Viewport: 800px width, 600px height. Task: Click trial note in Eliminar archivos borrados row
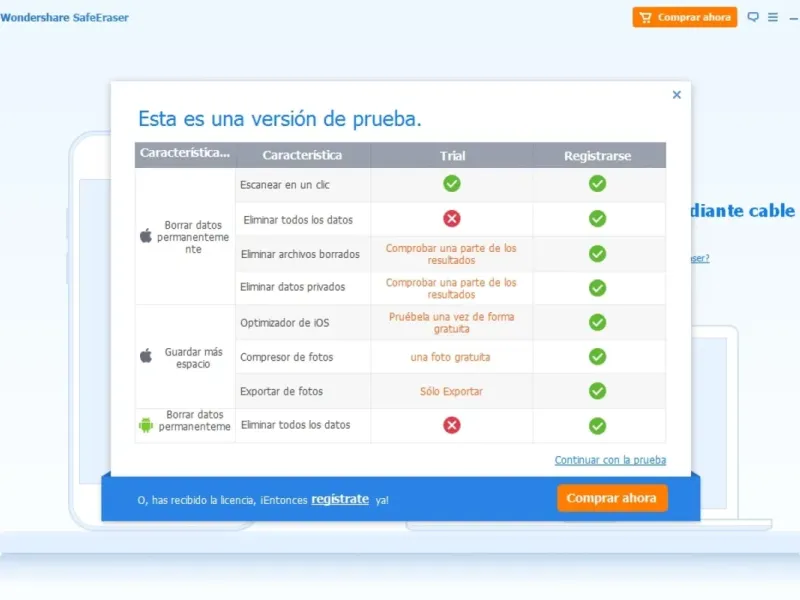pos(451,254)
